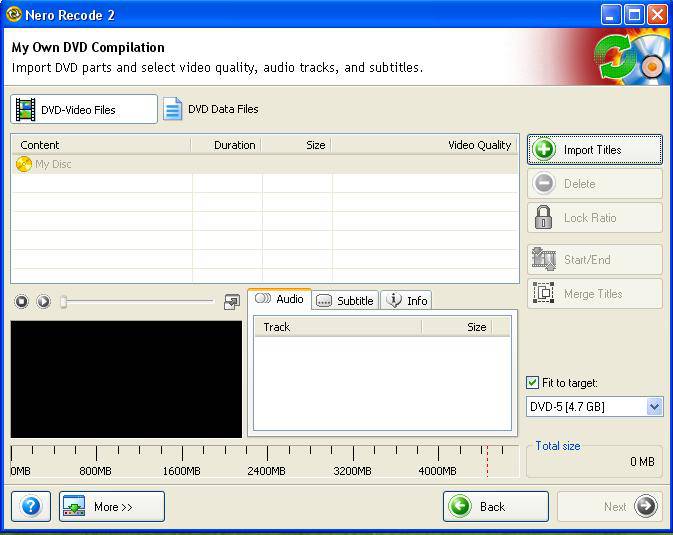The width and height of the screenshot is (673, 535).
Task: Click the preview seek slider track
Action: point(138,301)
